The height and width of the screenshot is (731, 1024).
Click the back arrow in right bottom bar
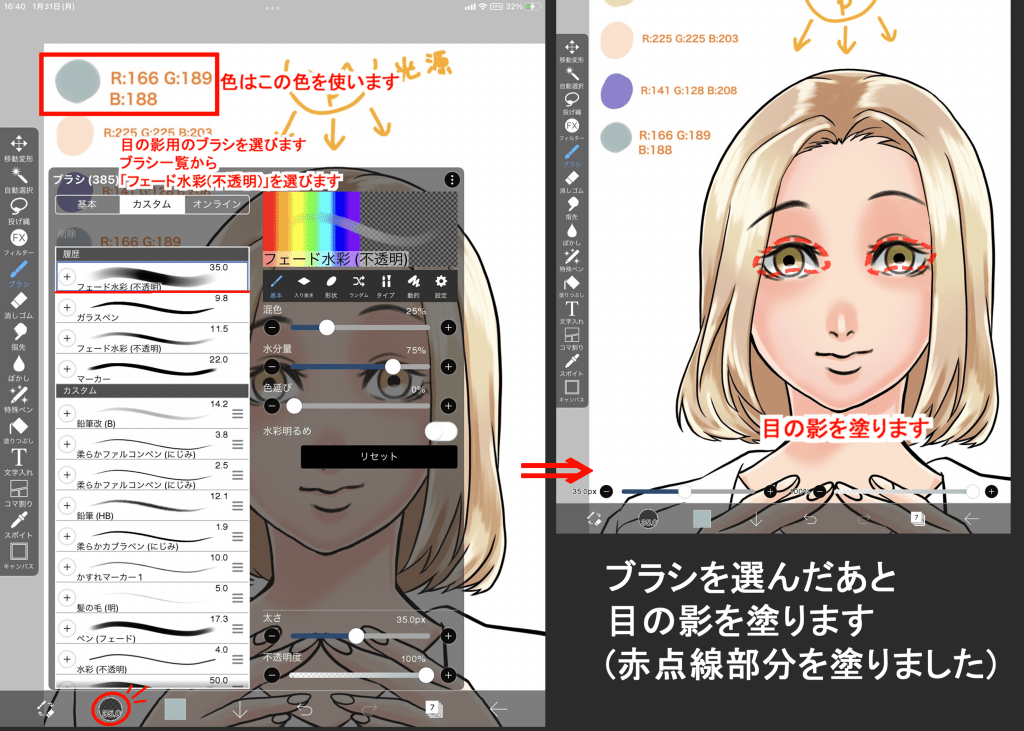click(x=971, y=519)
